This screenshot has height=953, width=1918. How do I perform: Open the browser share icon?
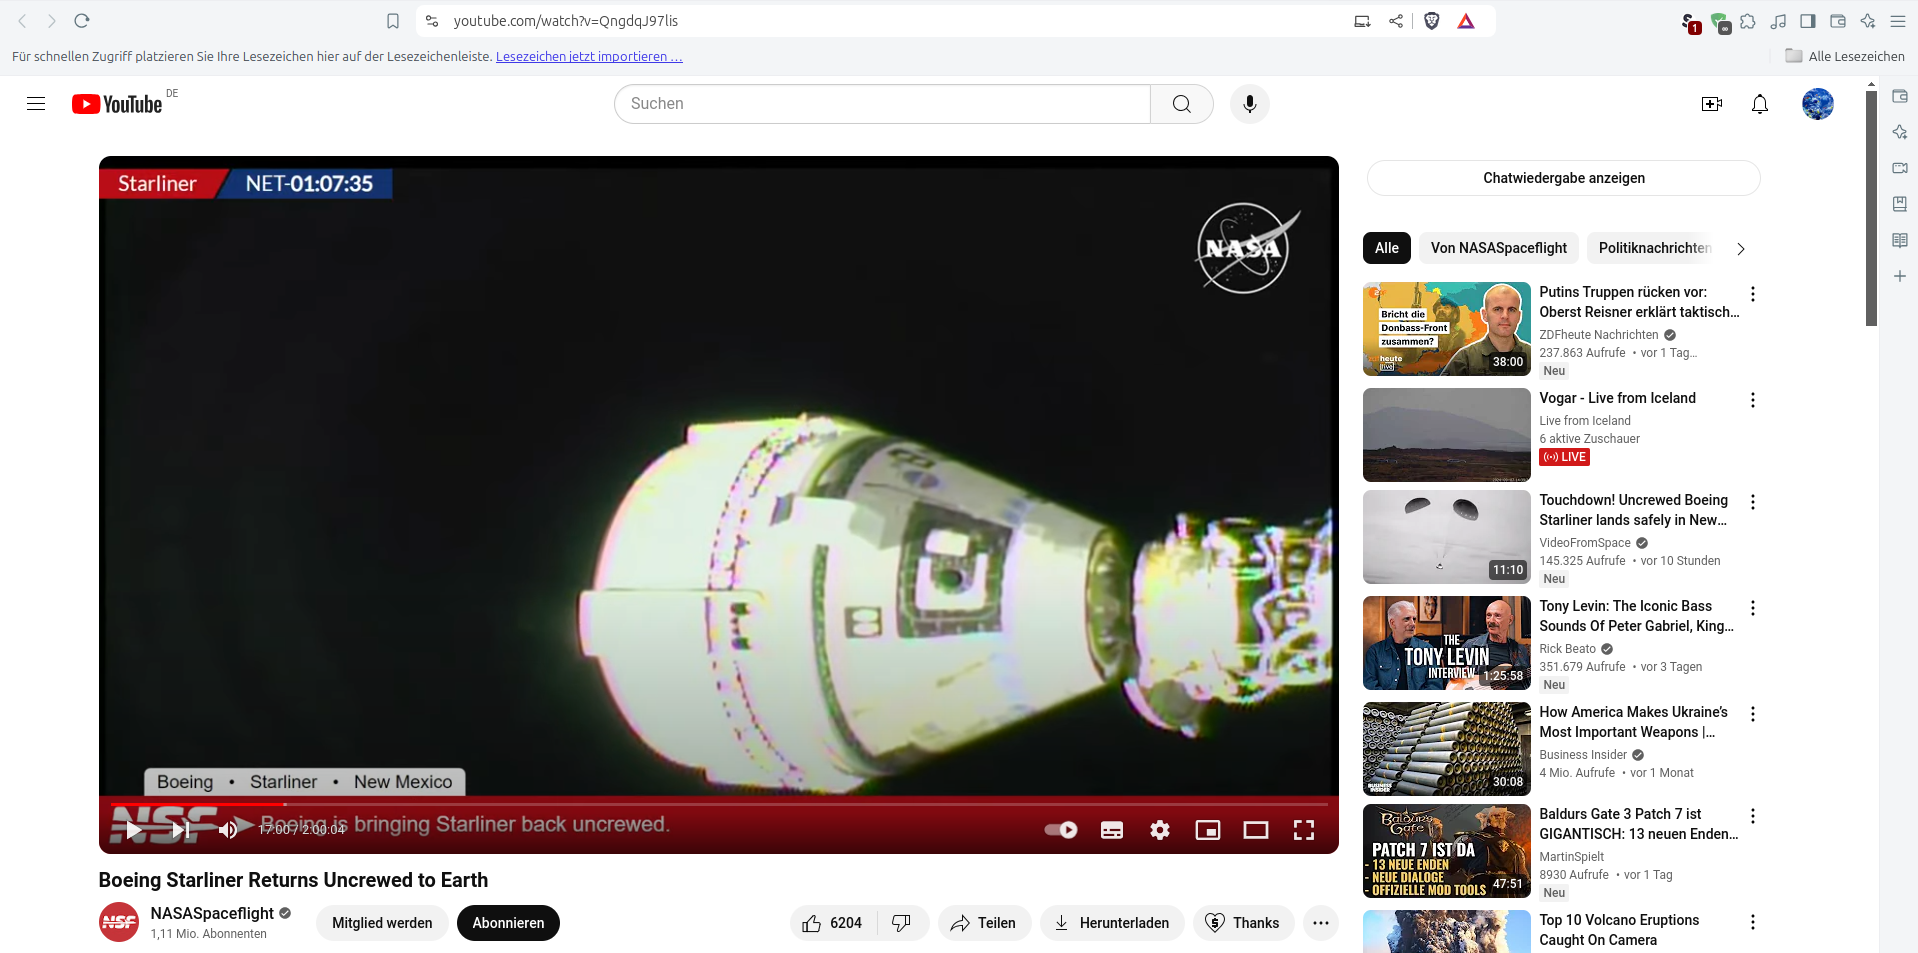[x=1396, y=21]
